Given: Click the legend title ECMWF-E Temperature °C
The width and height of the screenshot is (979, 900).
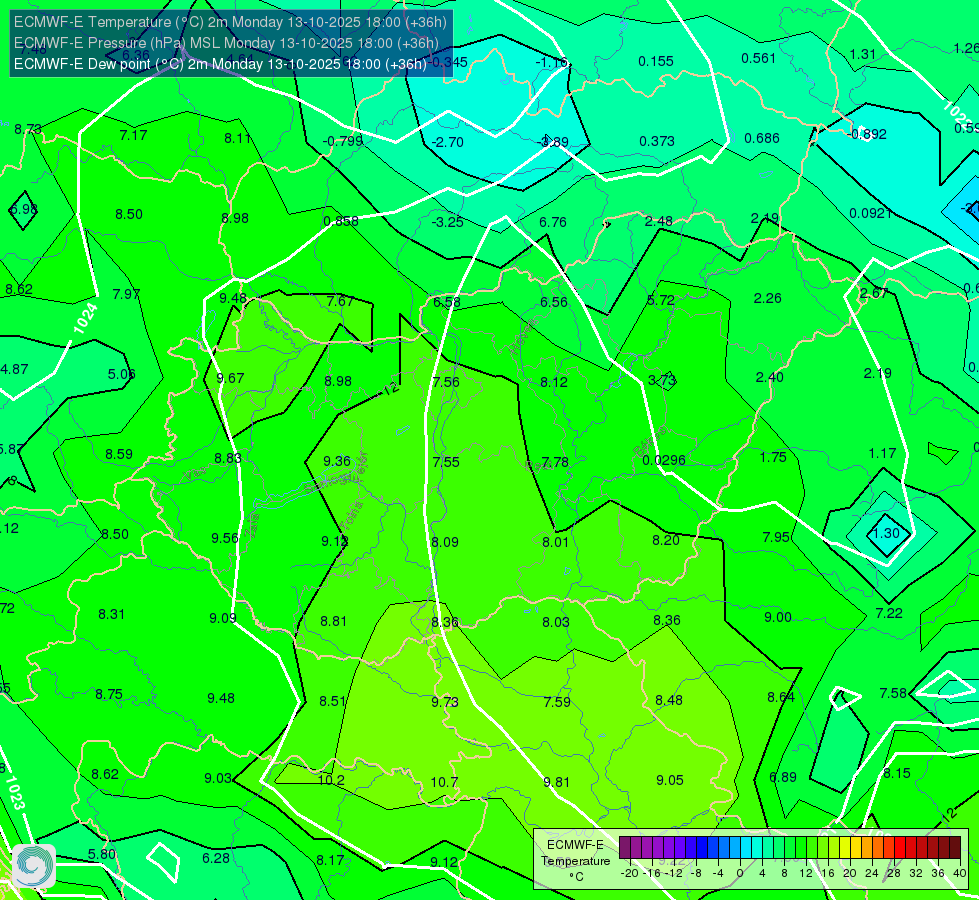Looking at the screenshot, I should click(575, 861).
